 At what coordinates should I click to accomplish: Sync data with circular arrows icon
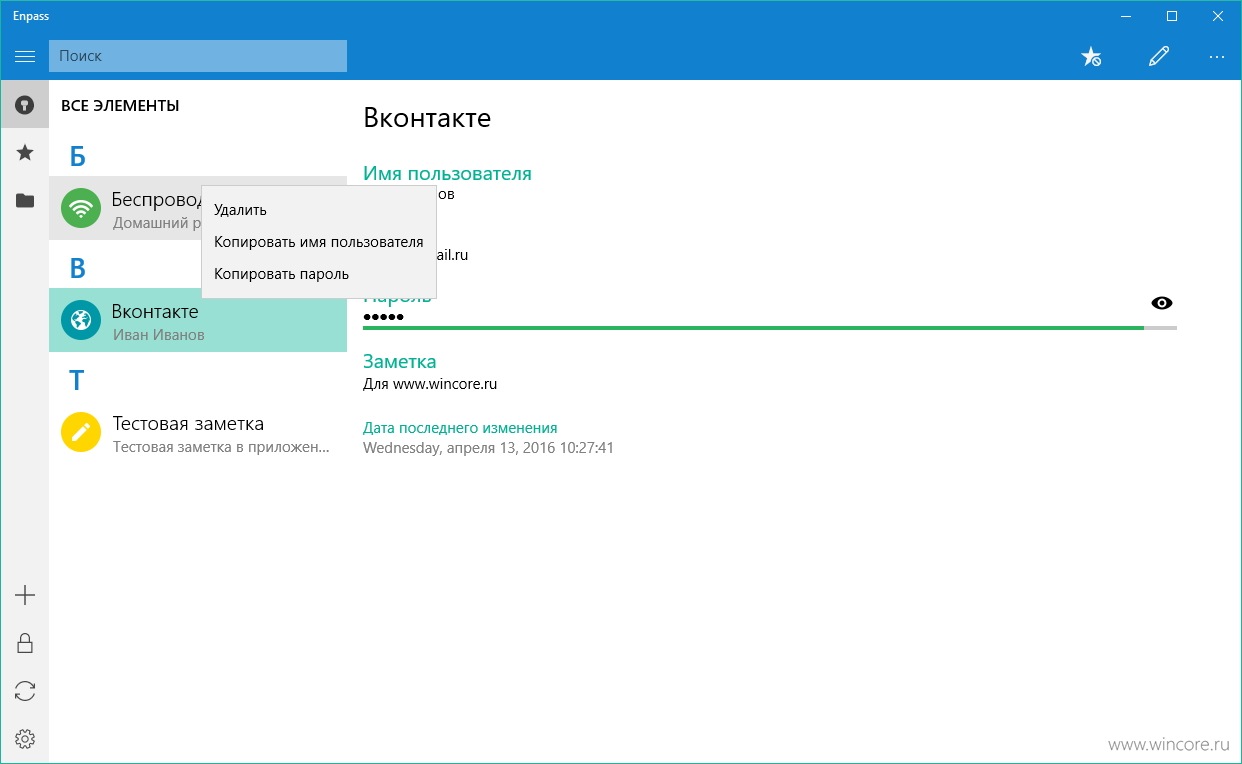click(x=25, y=691)
